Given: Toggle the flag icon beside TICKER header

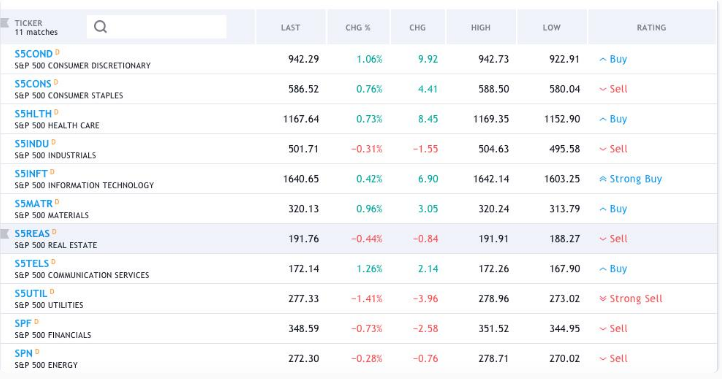Looking at the screenshot, I should click(x=5, y=23).
